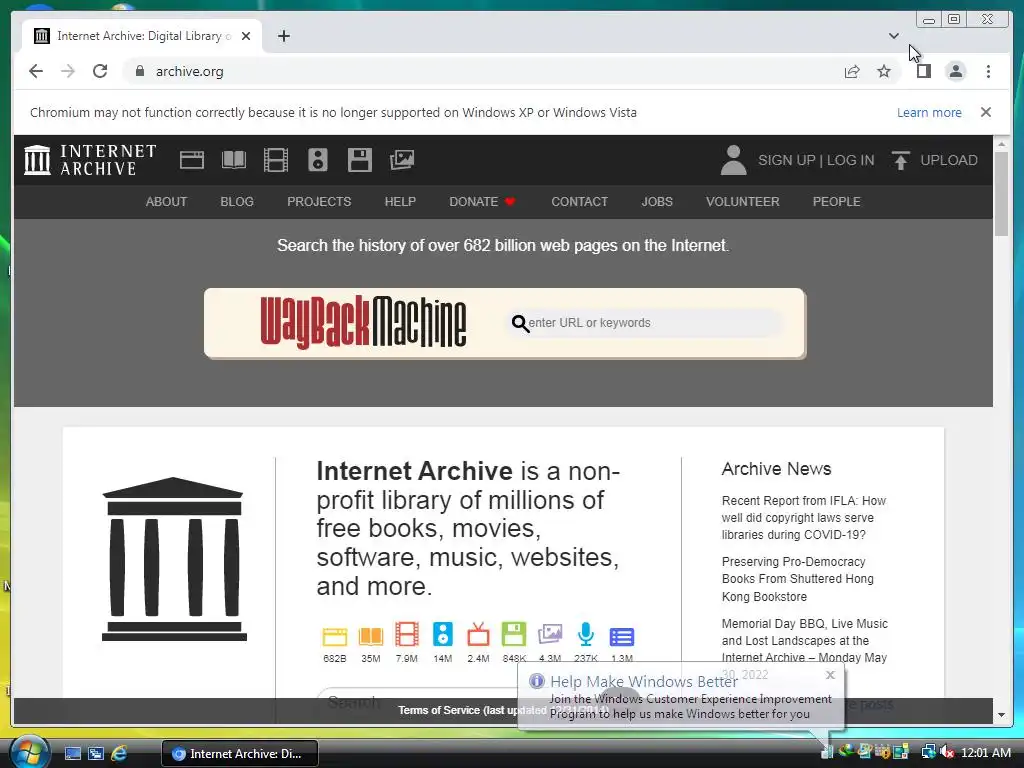Click the address bar showing archive.org

click(x=483, y=71)
